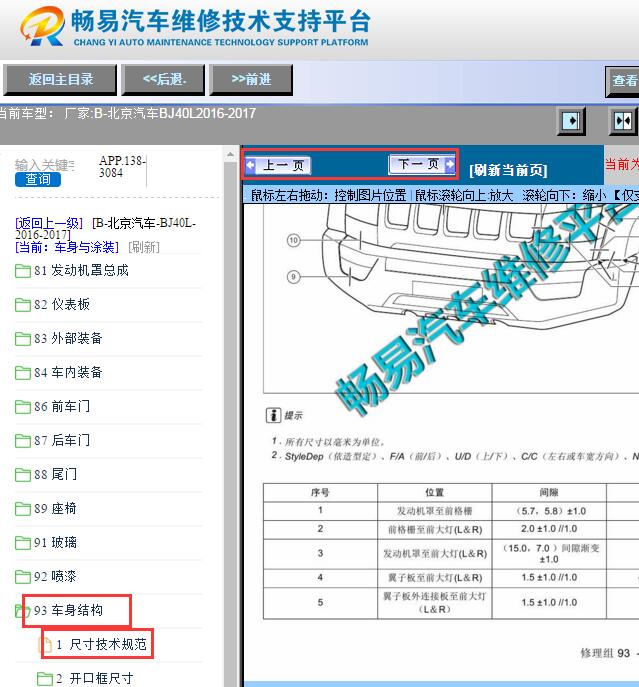The width and height of the screenshot is (639, 687).
Task: Open folder 87 后车门
Action: point(62,440)
